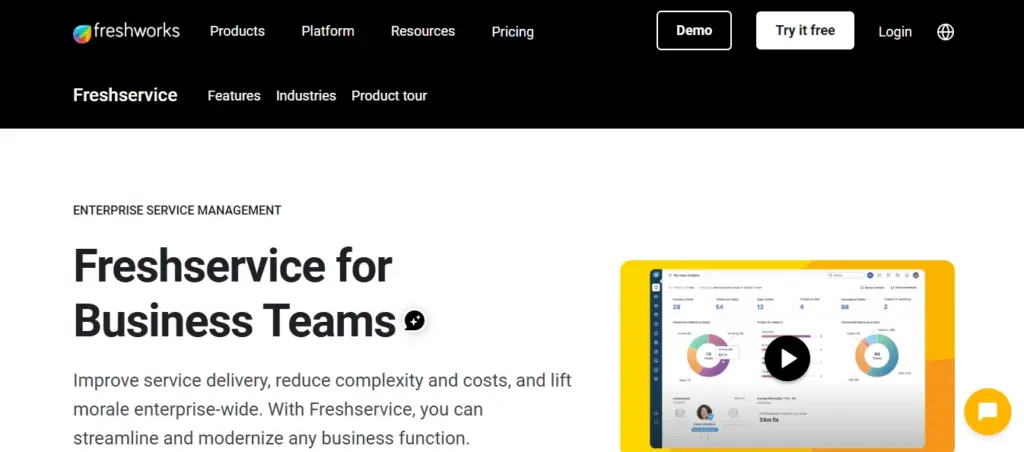Image resolution: width=1024 pixels, height=452 pixels.
Task: Click the AI sparkle icon beside heading
Action: click(415, 320)
